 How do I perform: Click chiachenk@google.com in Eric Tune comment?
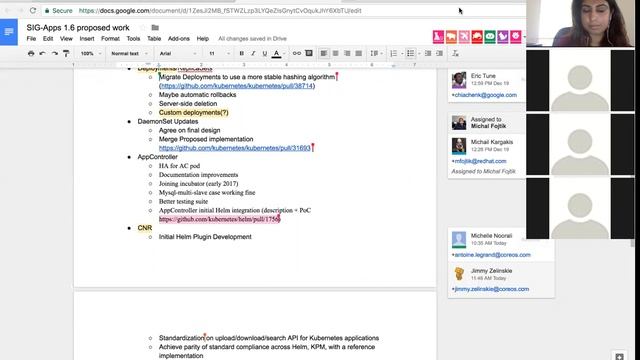(486, 95)
